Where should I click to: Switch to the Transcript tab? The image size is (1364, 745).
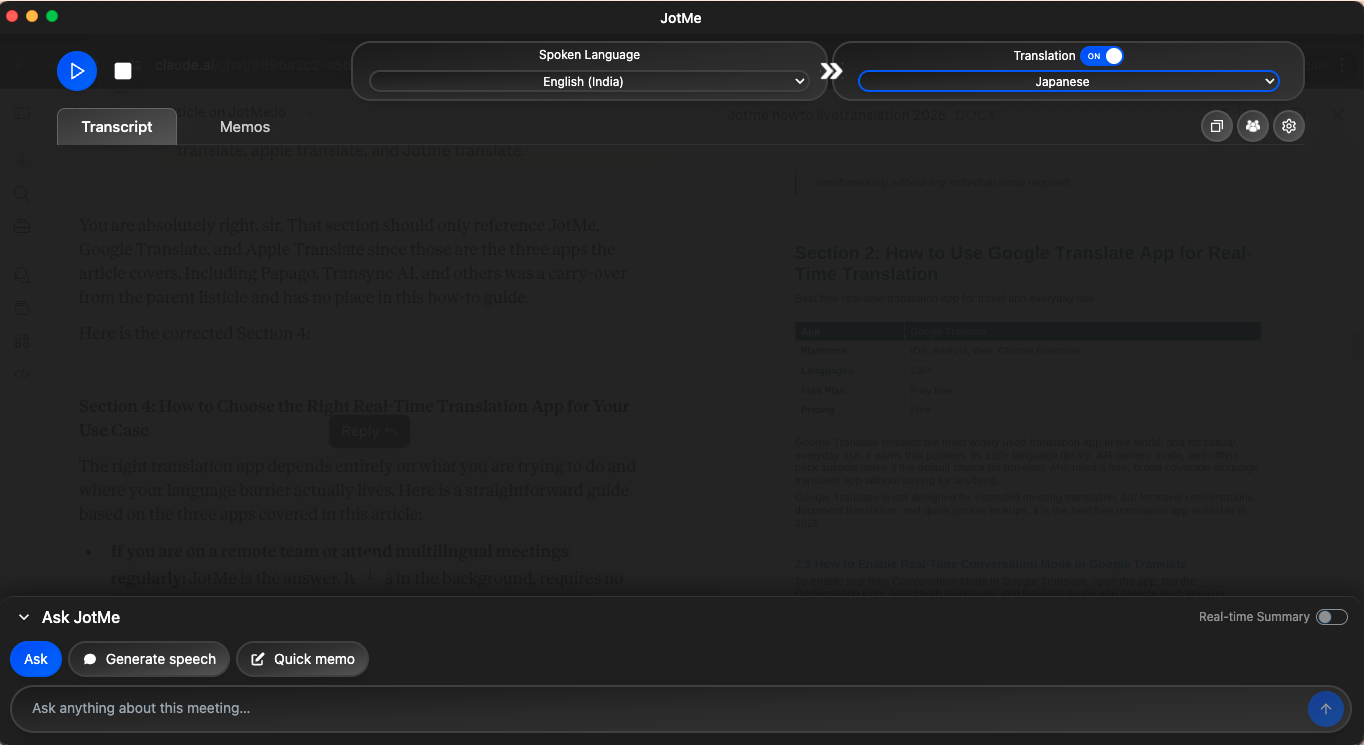pos(117,127)
